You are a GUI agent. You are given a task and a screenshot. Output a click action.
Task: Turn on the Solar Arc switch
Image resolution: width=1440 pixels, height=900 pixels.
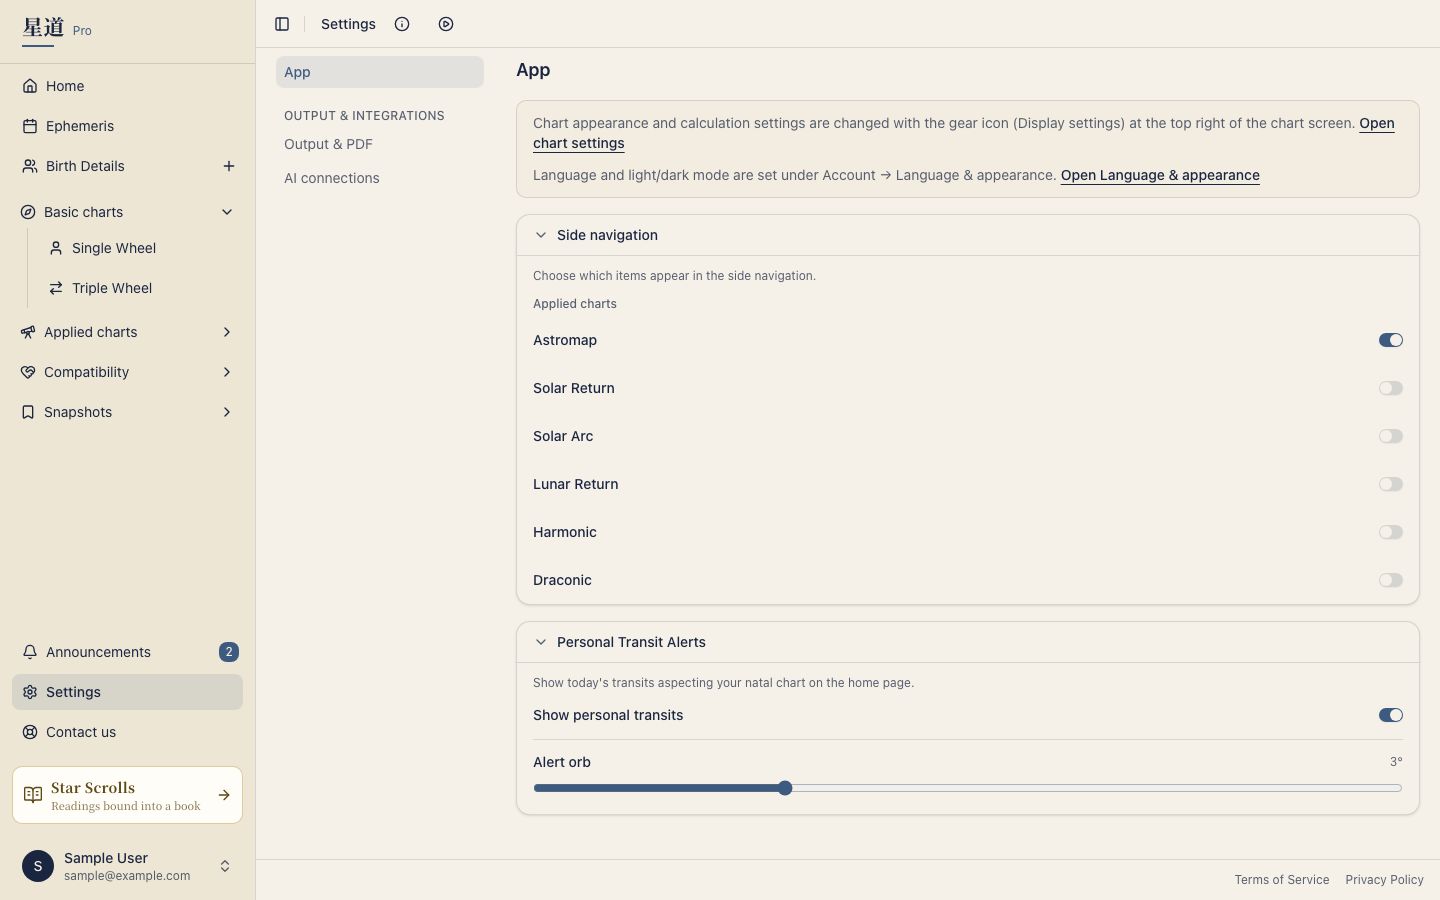point(1391,436)
